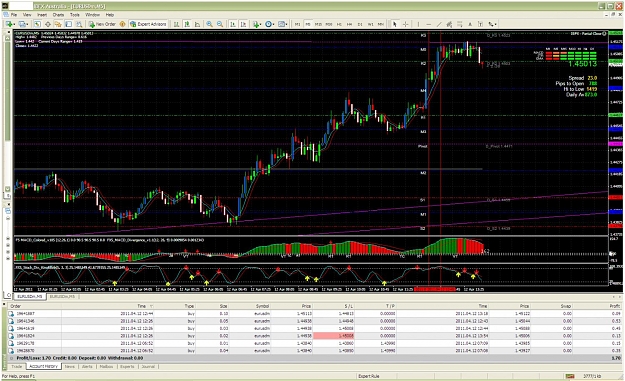Zoom out of the chart
625x381 pixels.
(x=220, y=24)
